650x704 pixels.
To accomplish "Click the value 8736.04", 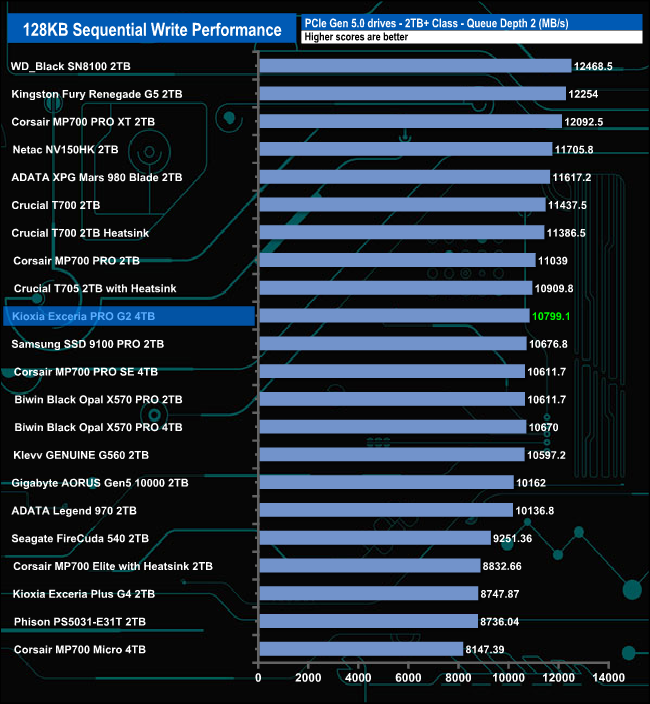I will pyautogui.click(x=500, y=622).
